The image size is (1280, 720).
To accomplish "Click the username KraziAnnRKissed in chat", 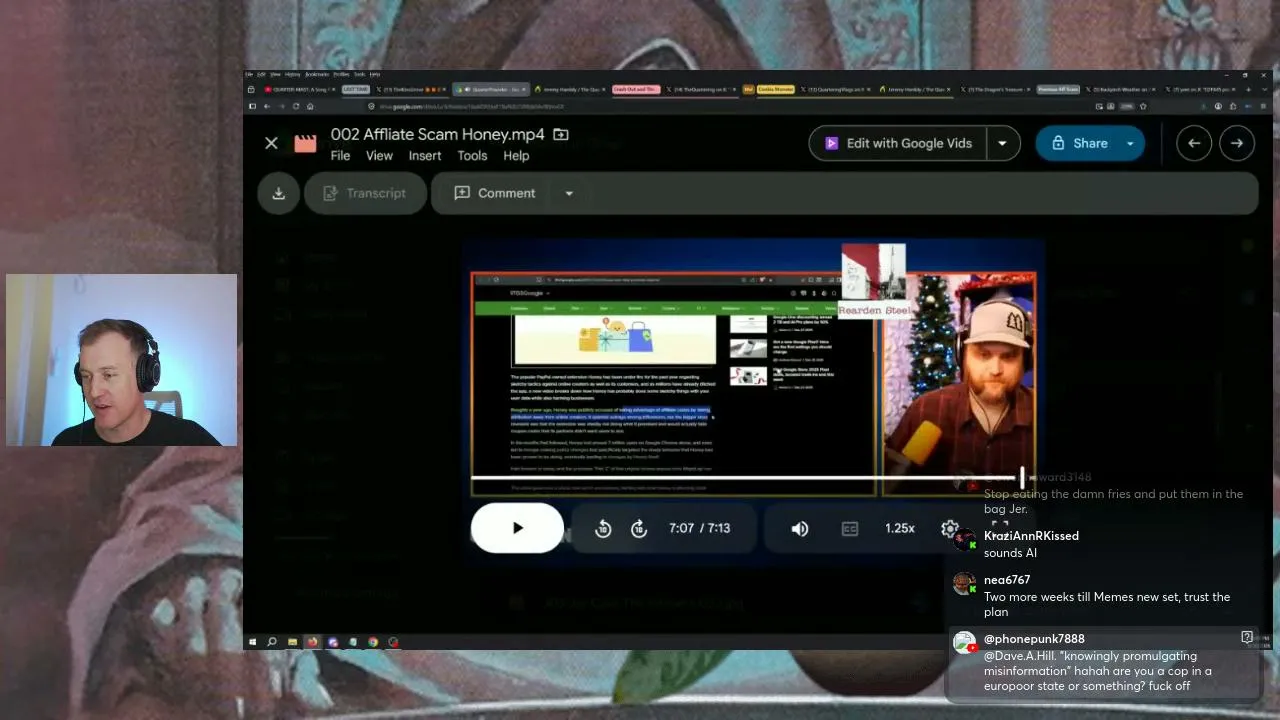I will coord(1031,536).
